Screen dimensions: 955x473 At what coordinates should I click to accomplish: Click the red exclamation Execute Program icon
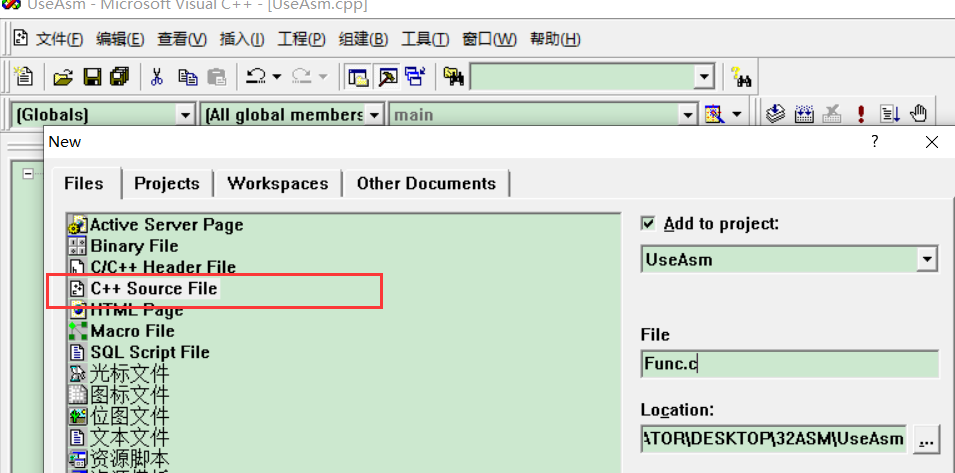[861, 114]
